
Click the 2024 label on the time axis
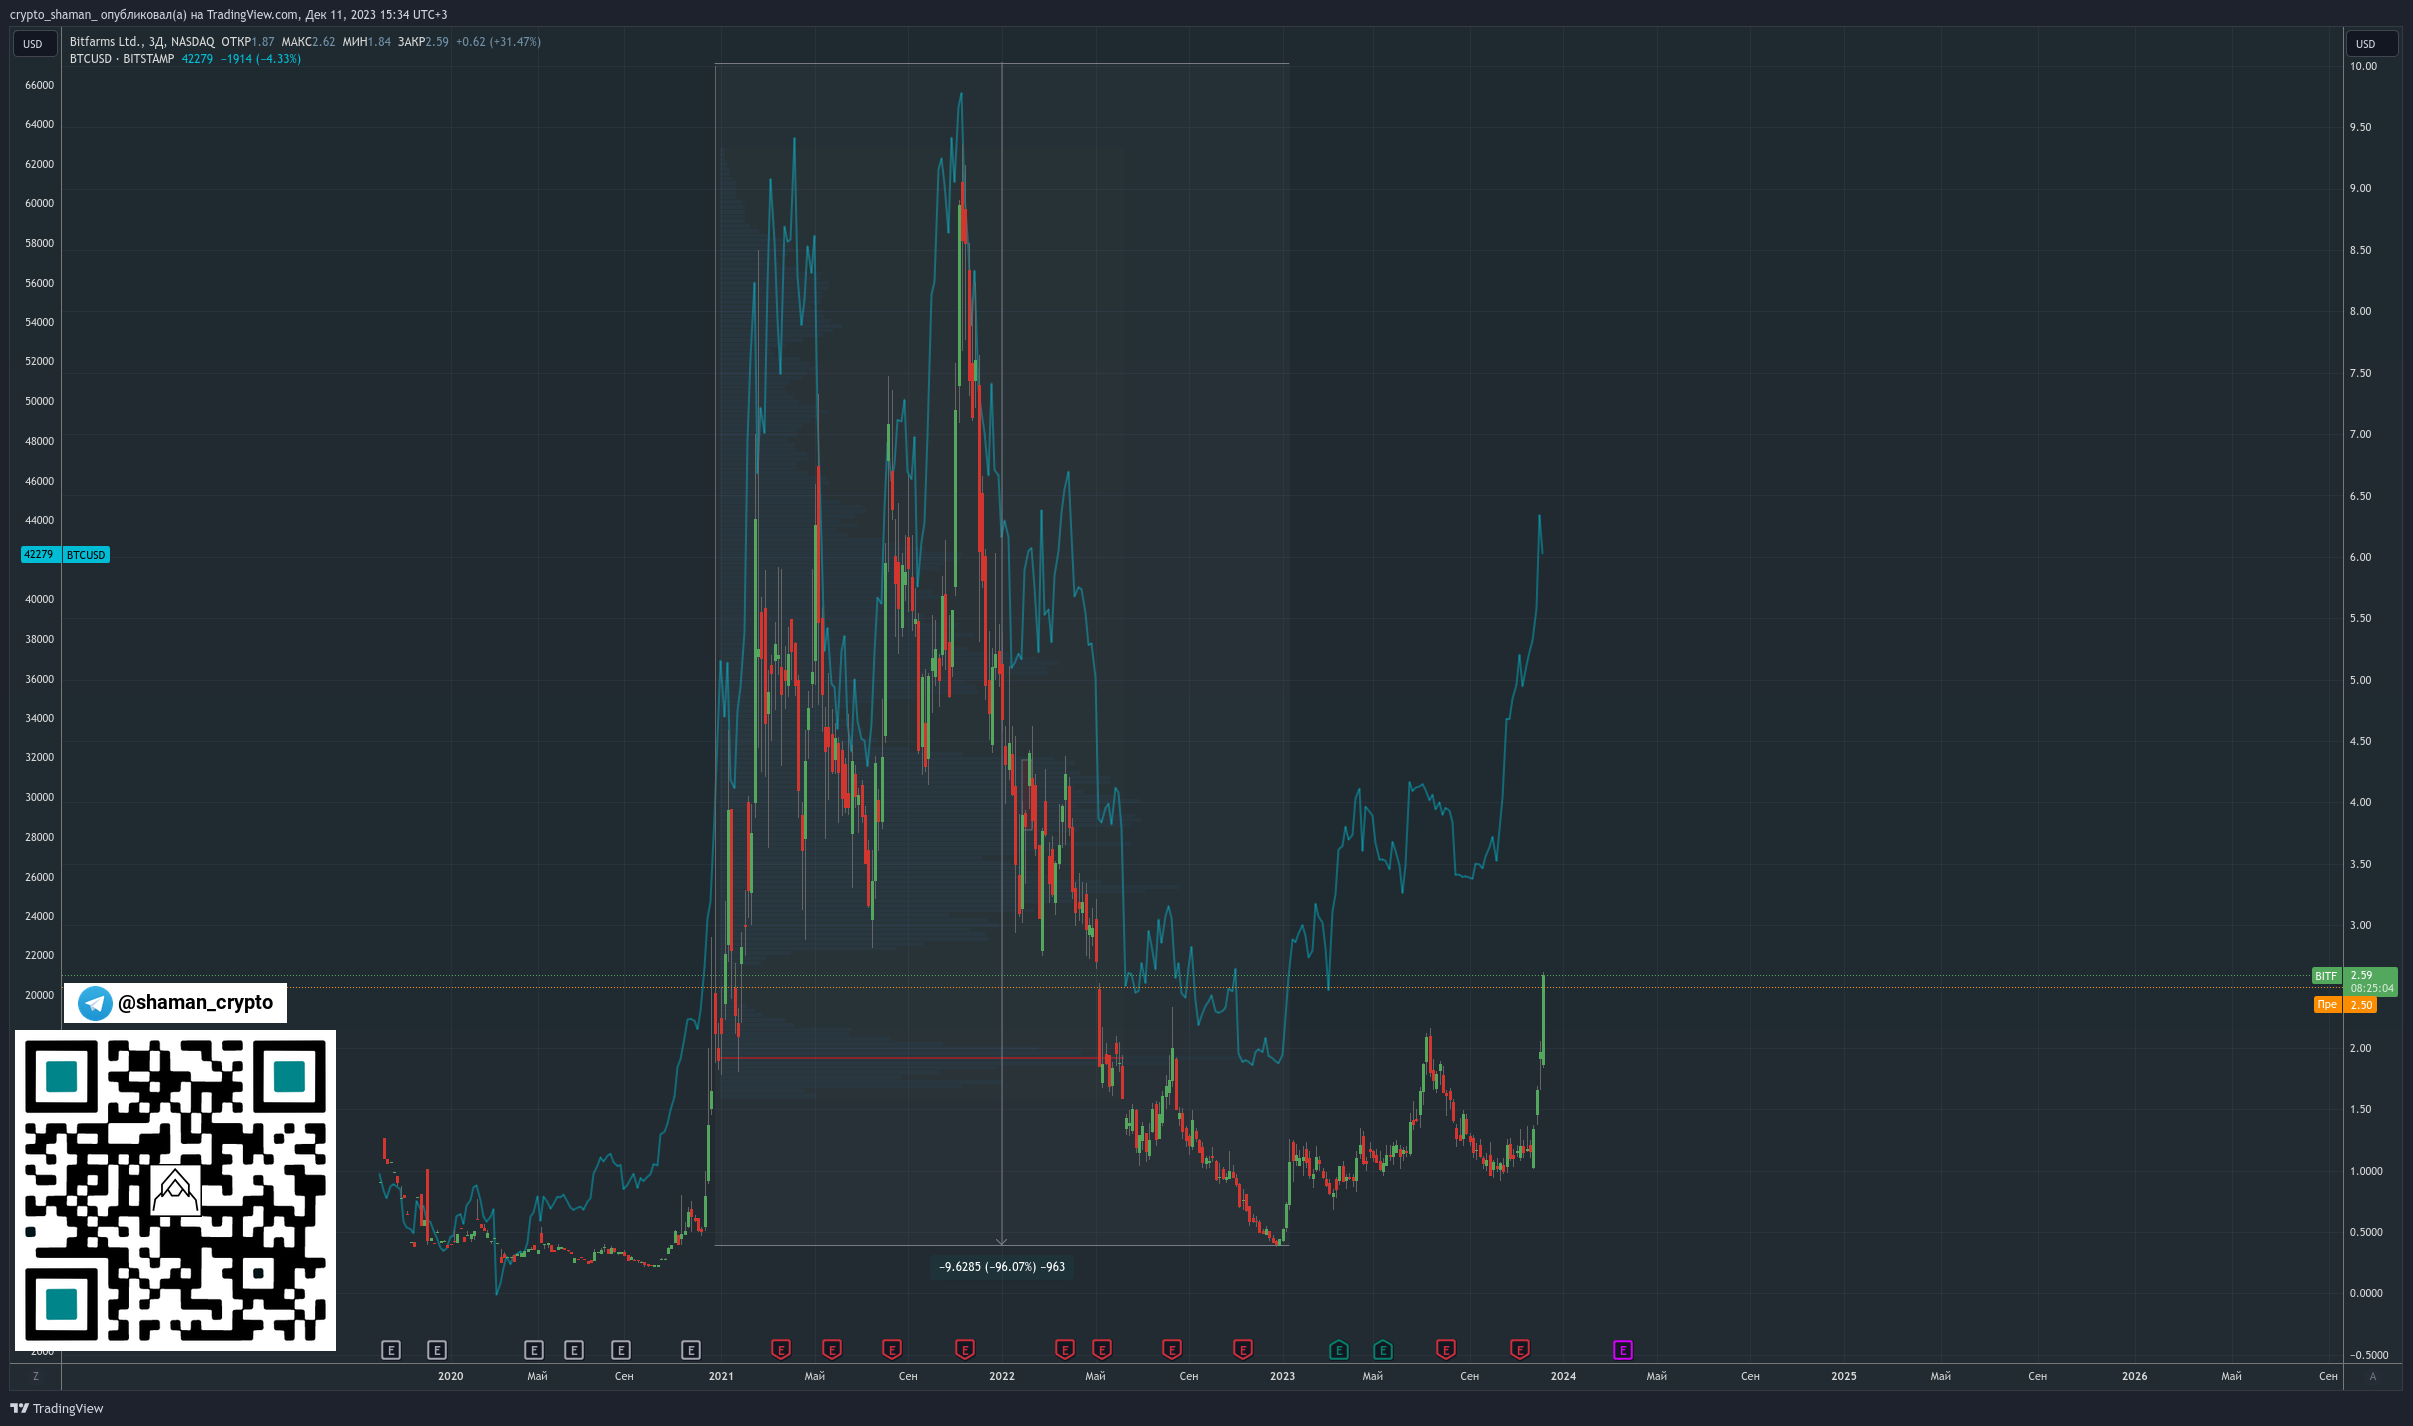coord(1563,1376)
